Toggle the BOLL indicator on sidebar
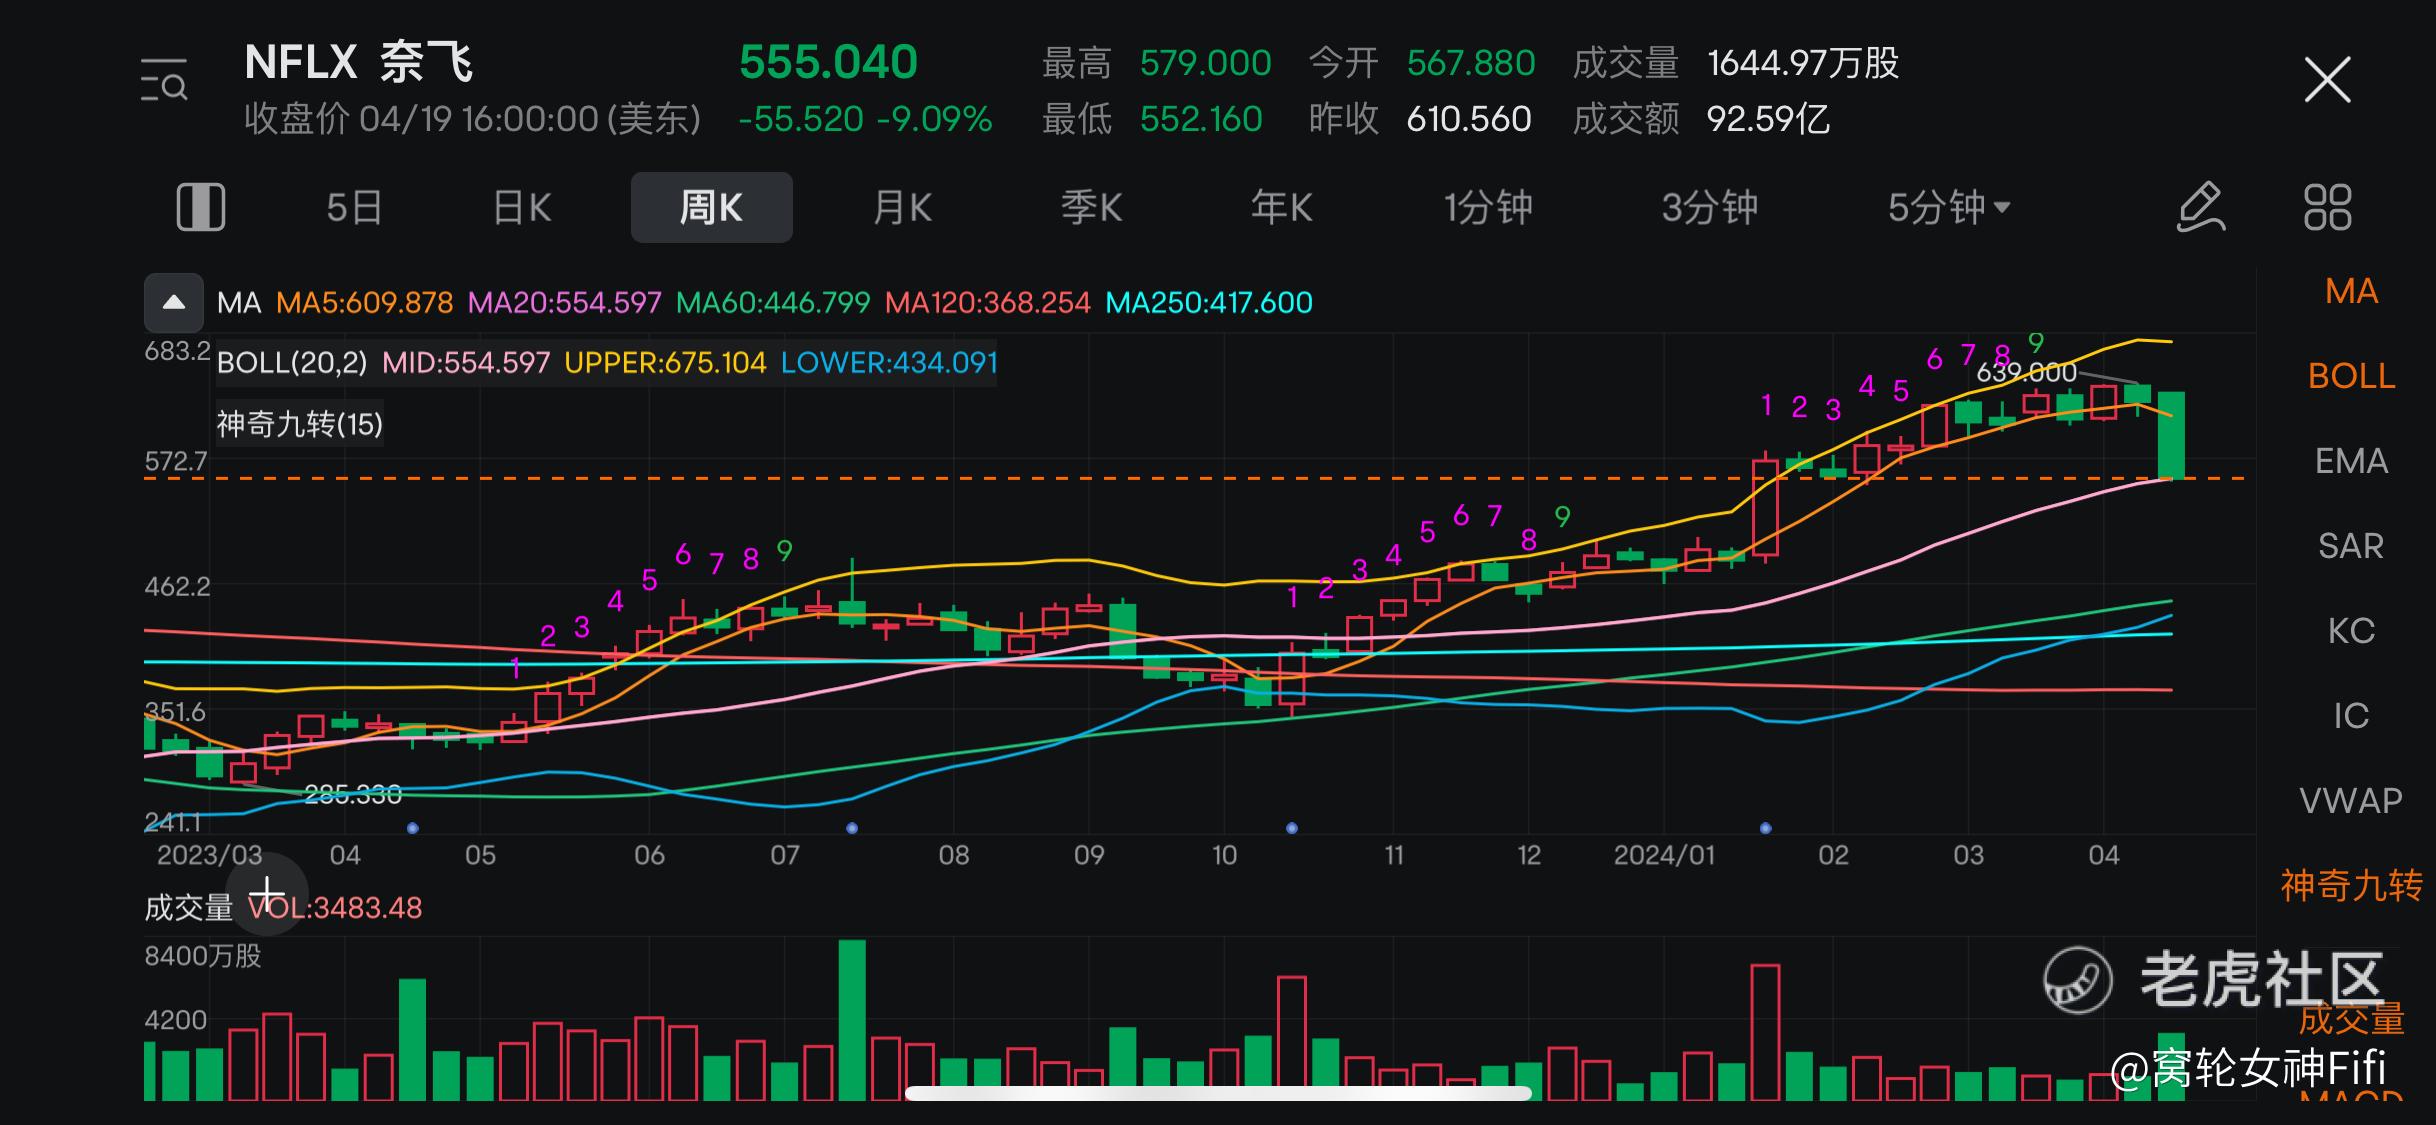The height and width of the screenshot is (1125, 2436). point(2351,377)
